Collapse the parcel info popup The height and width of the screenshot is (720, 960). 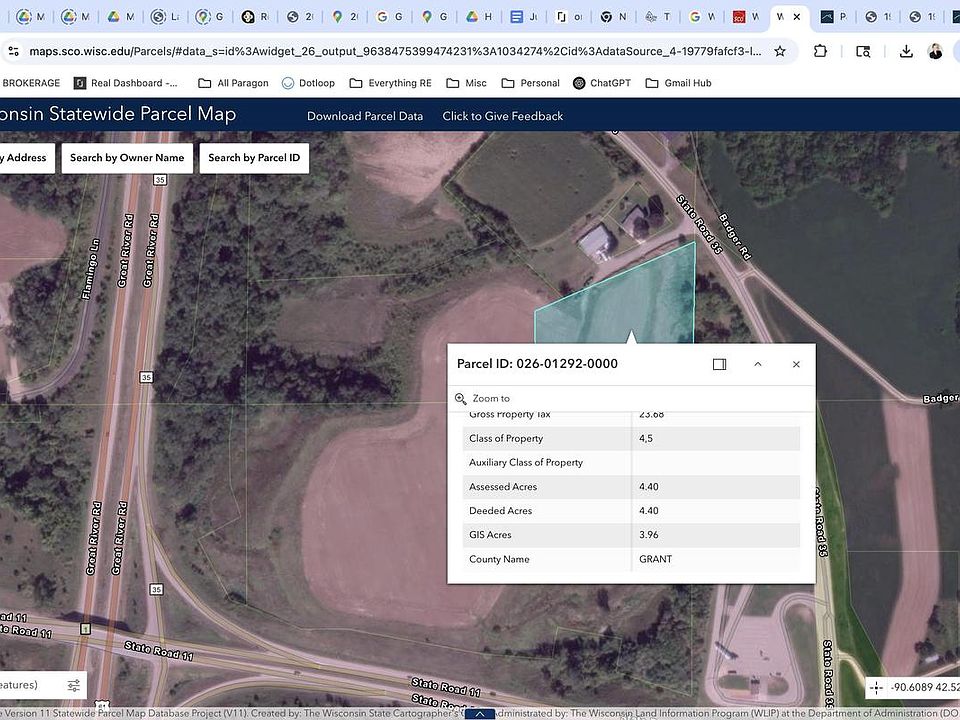(x=758, y=364)
